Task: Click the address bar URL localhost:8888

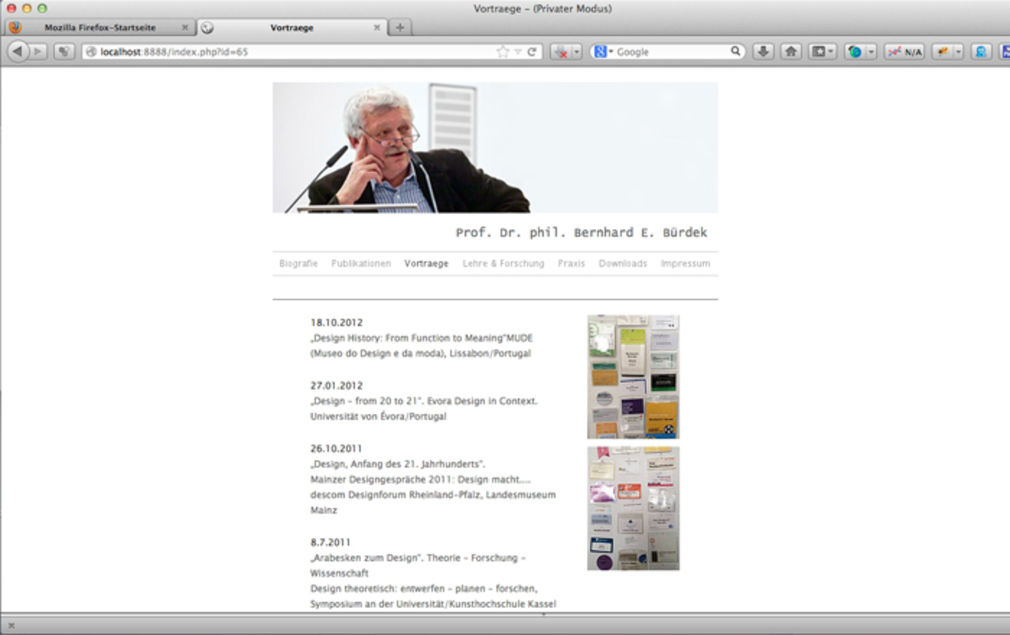Action: (174, 52)
